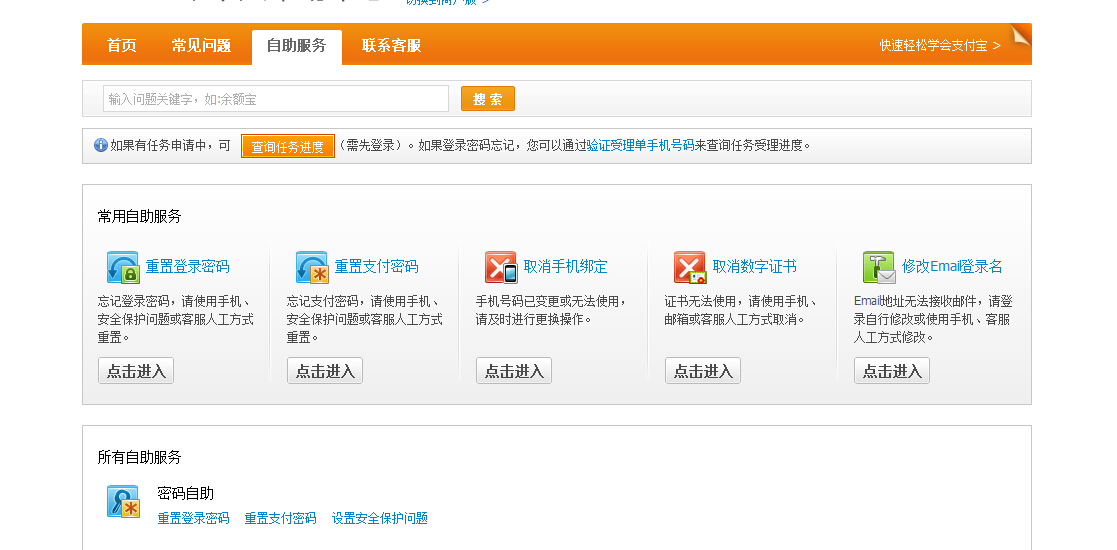Click the 搜索 button
The width and height of the screenshot is (1117, 550).
[x=487, y=99]
